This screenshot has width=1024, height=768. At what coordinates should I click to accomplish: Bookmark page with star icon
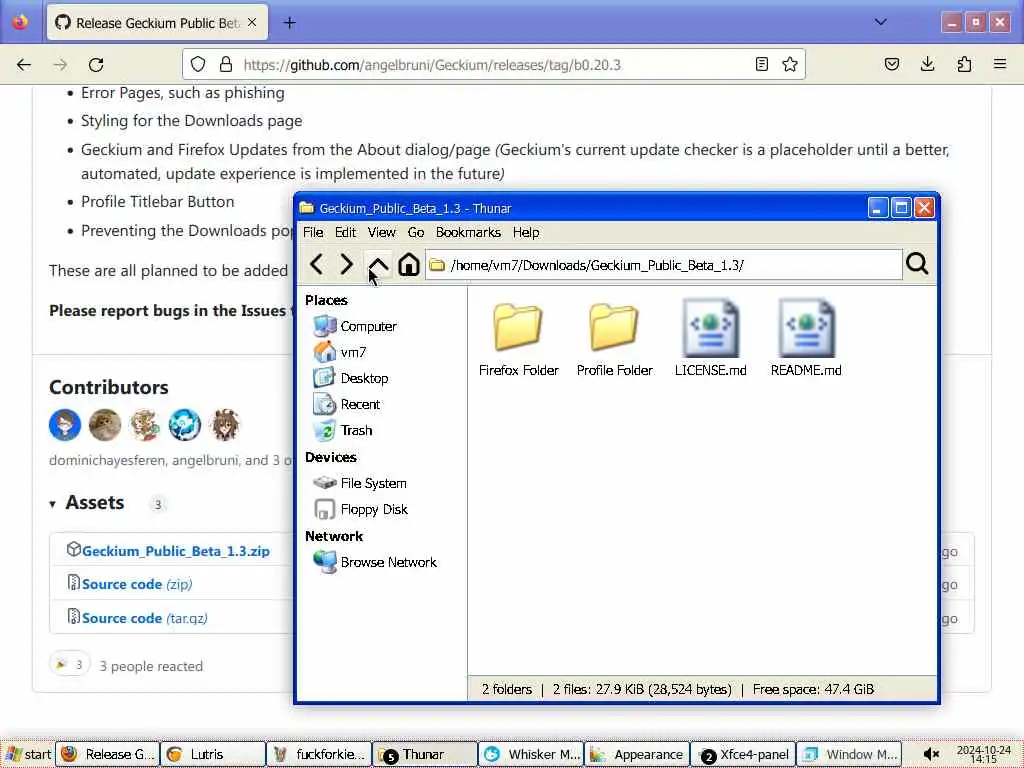(790, 64)
